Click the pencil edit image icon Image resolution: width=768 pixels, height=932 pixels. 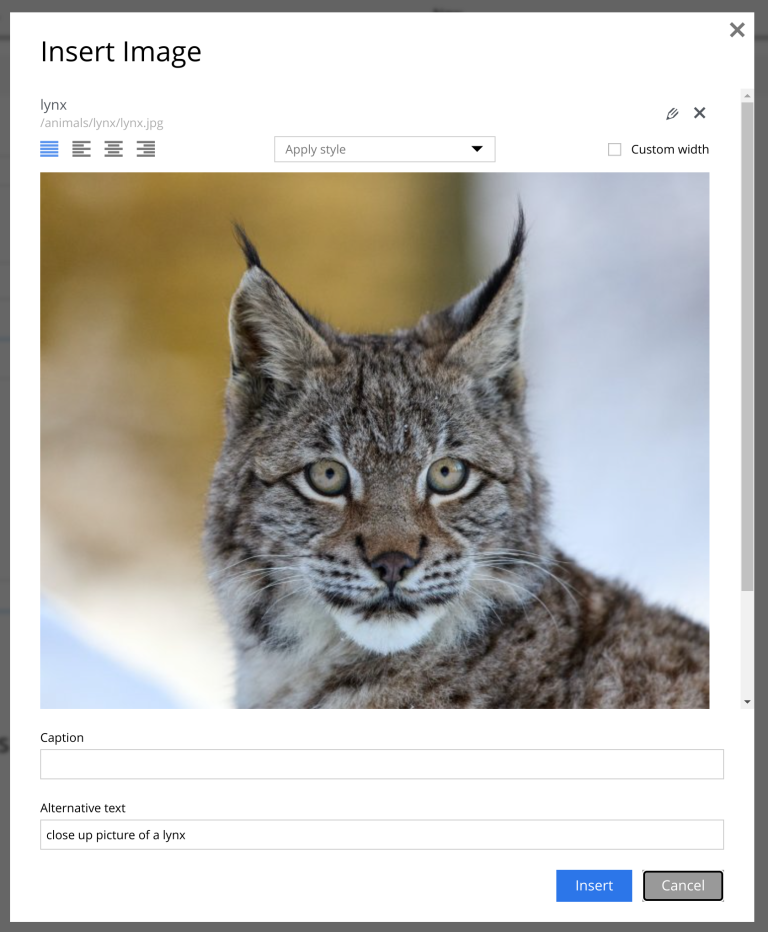pos(672,113)
